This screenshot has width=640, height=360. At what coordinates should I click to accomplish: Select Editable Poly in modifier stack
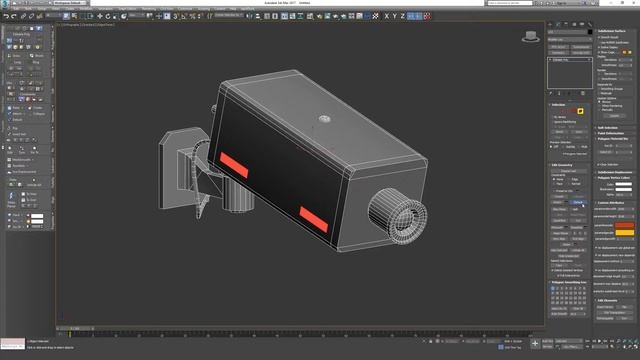coord(569,60)
